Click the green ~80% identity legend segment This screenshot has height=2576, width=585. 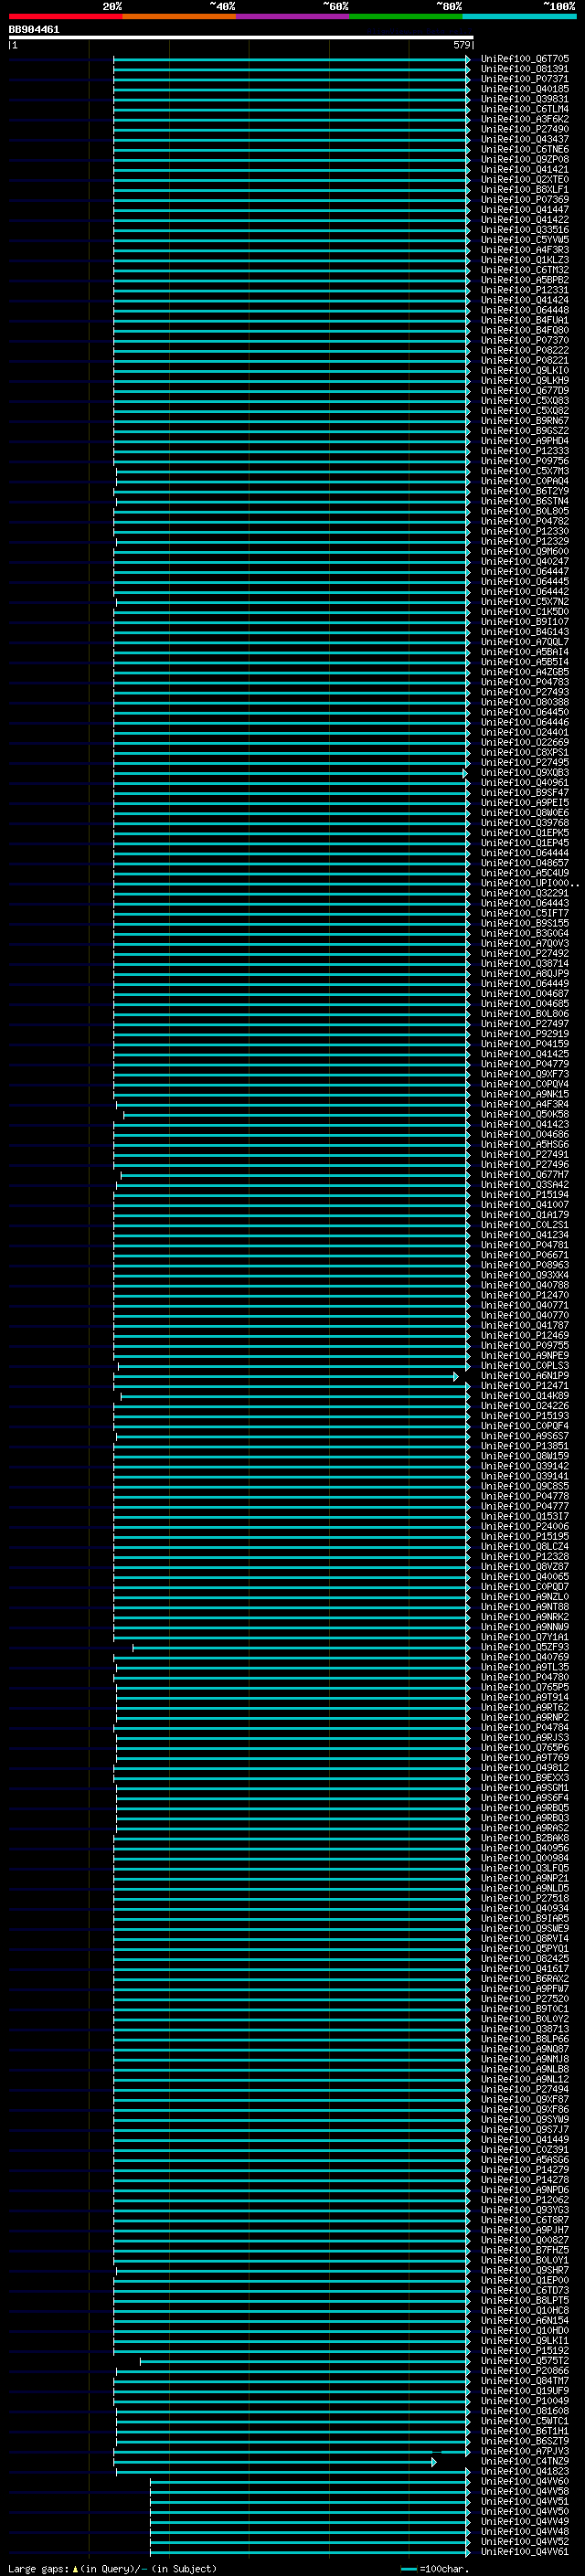click(406, 16)
